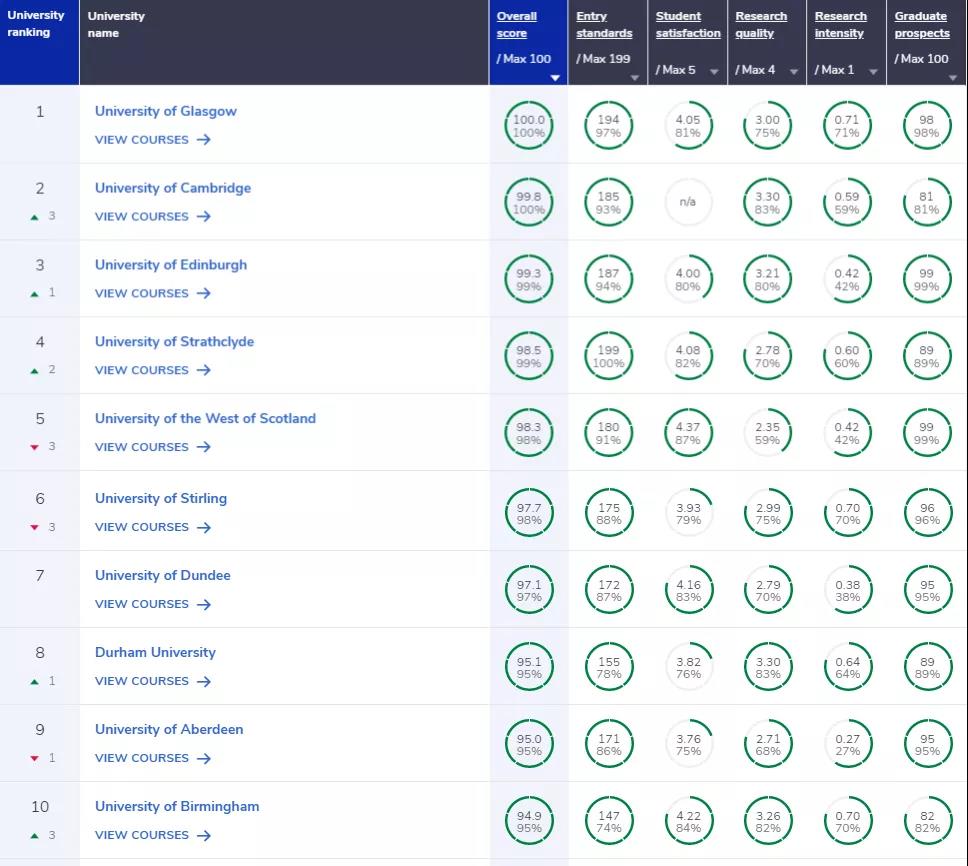Open University of Edinburgh link
968x866 pixels.
tap(171, 265)
